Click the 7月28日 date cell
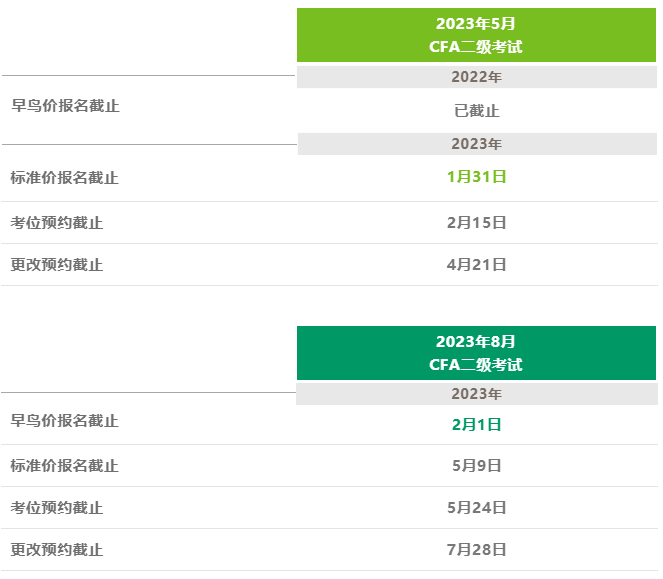 (477, 550)
